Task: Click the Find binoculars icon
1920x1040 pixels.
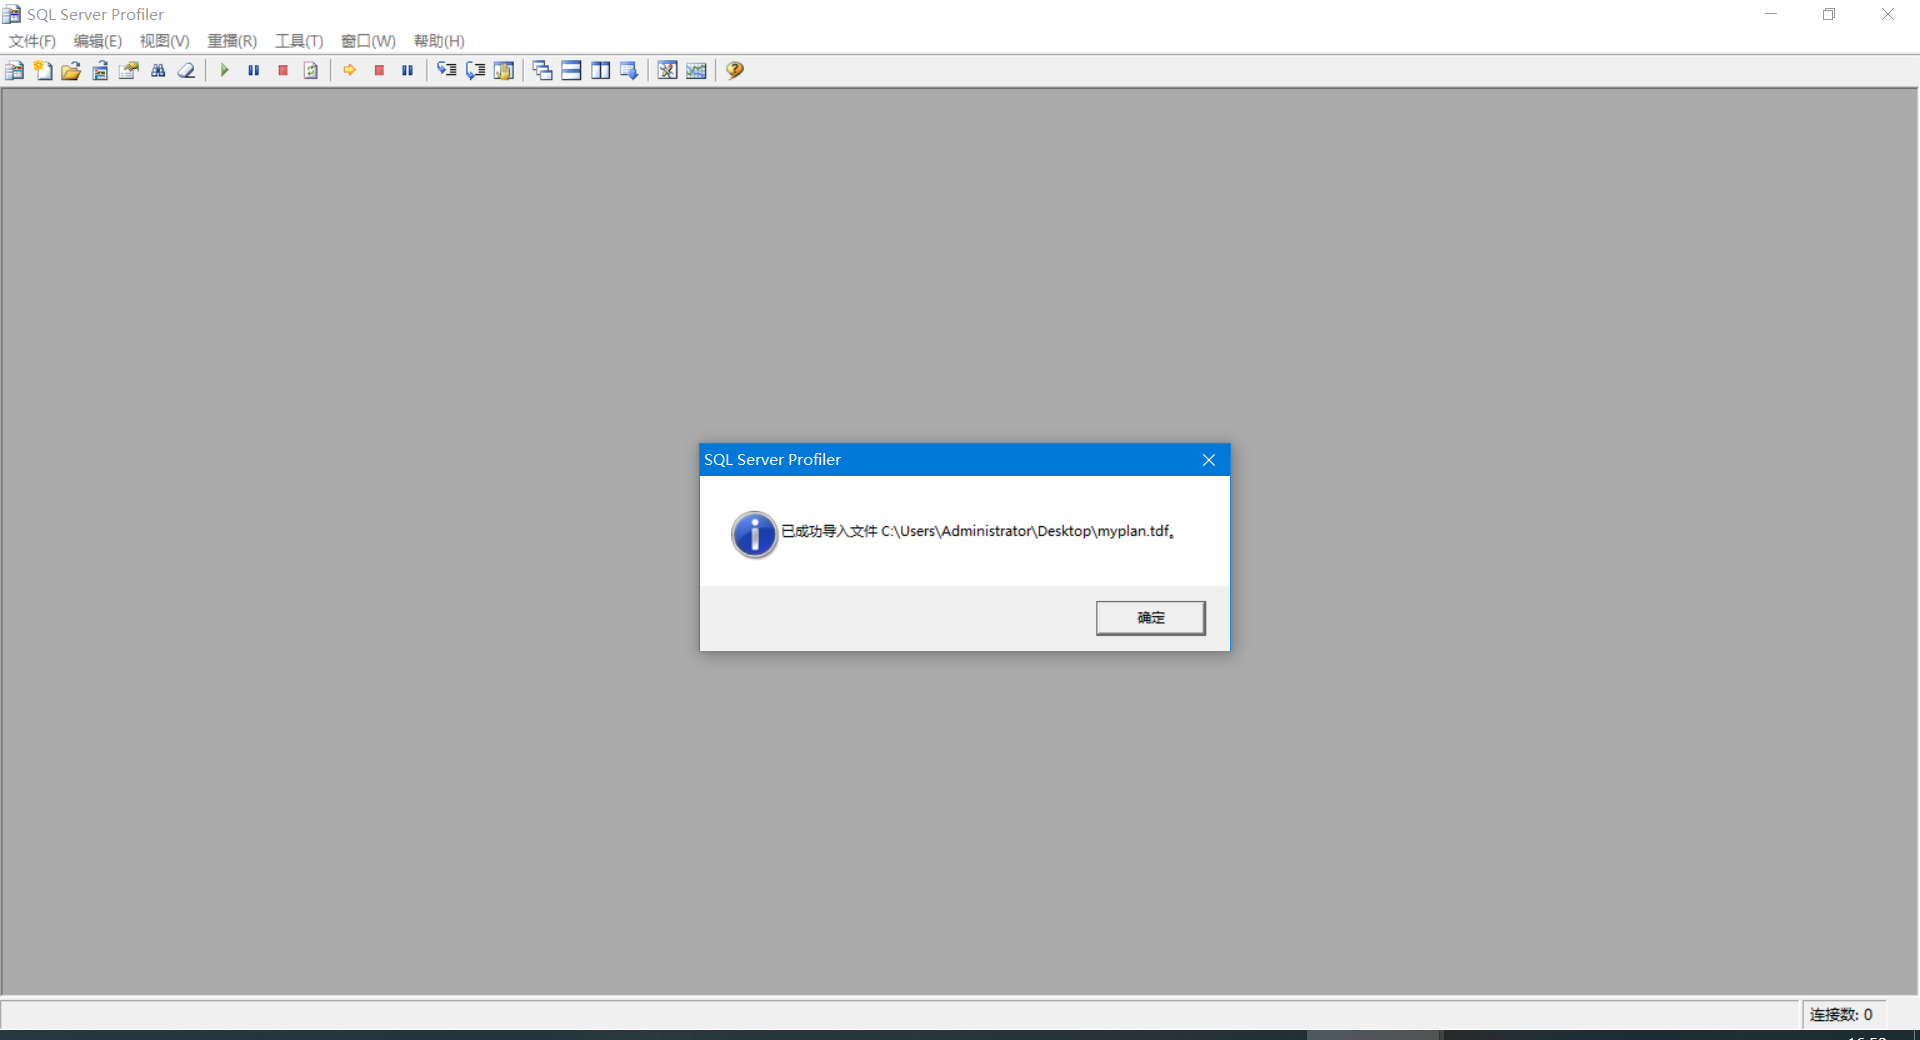Action: [158, 70]
